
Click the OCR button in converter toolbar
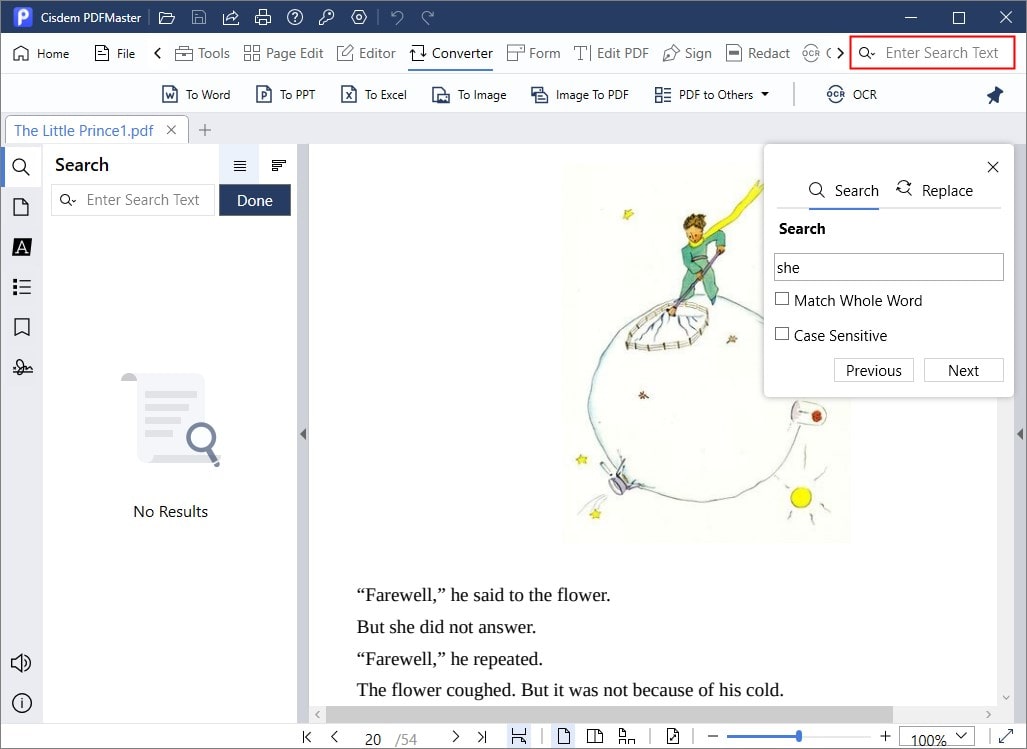pyautogui.click(x=851, y=95)
